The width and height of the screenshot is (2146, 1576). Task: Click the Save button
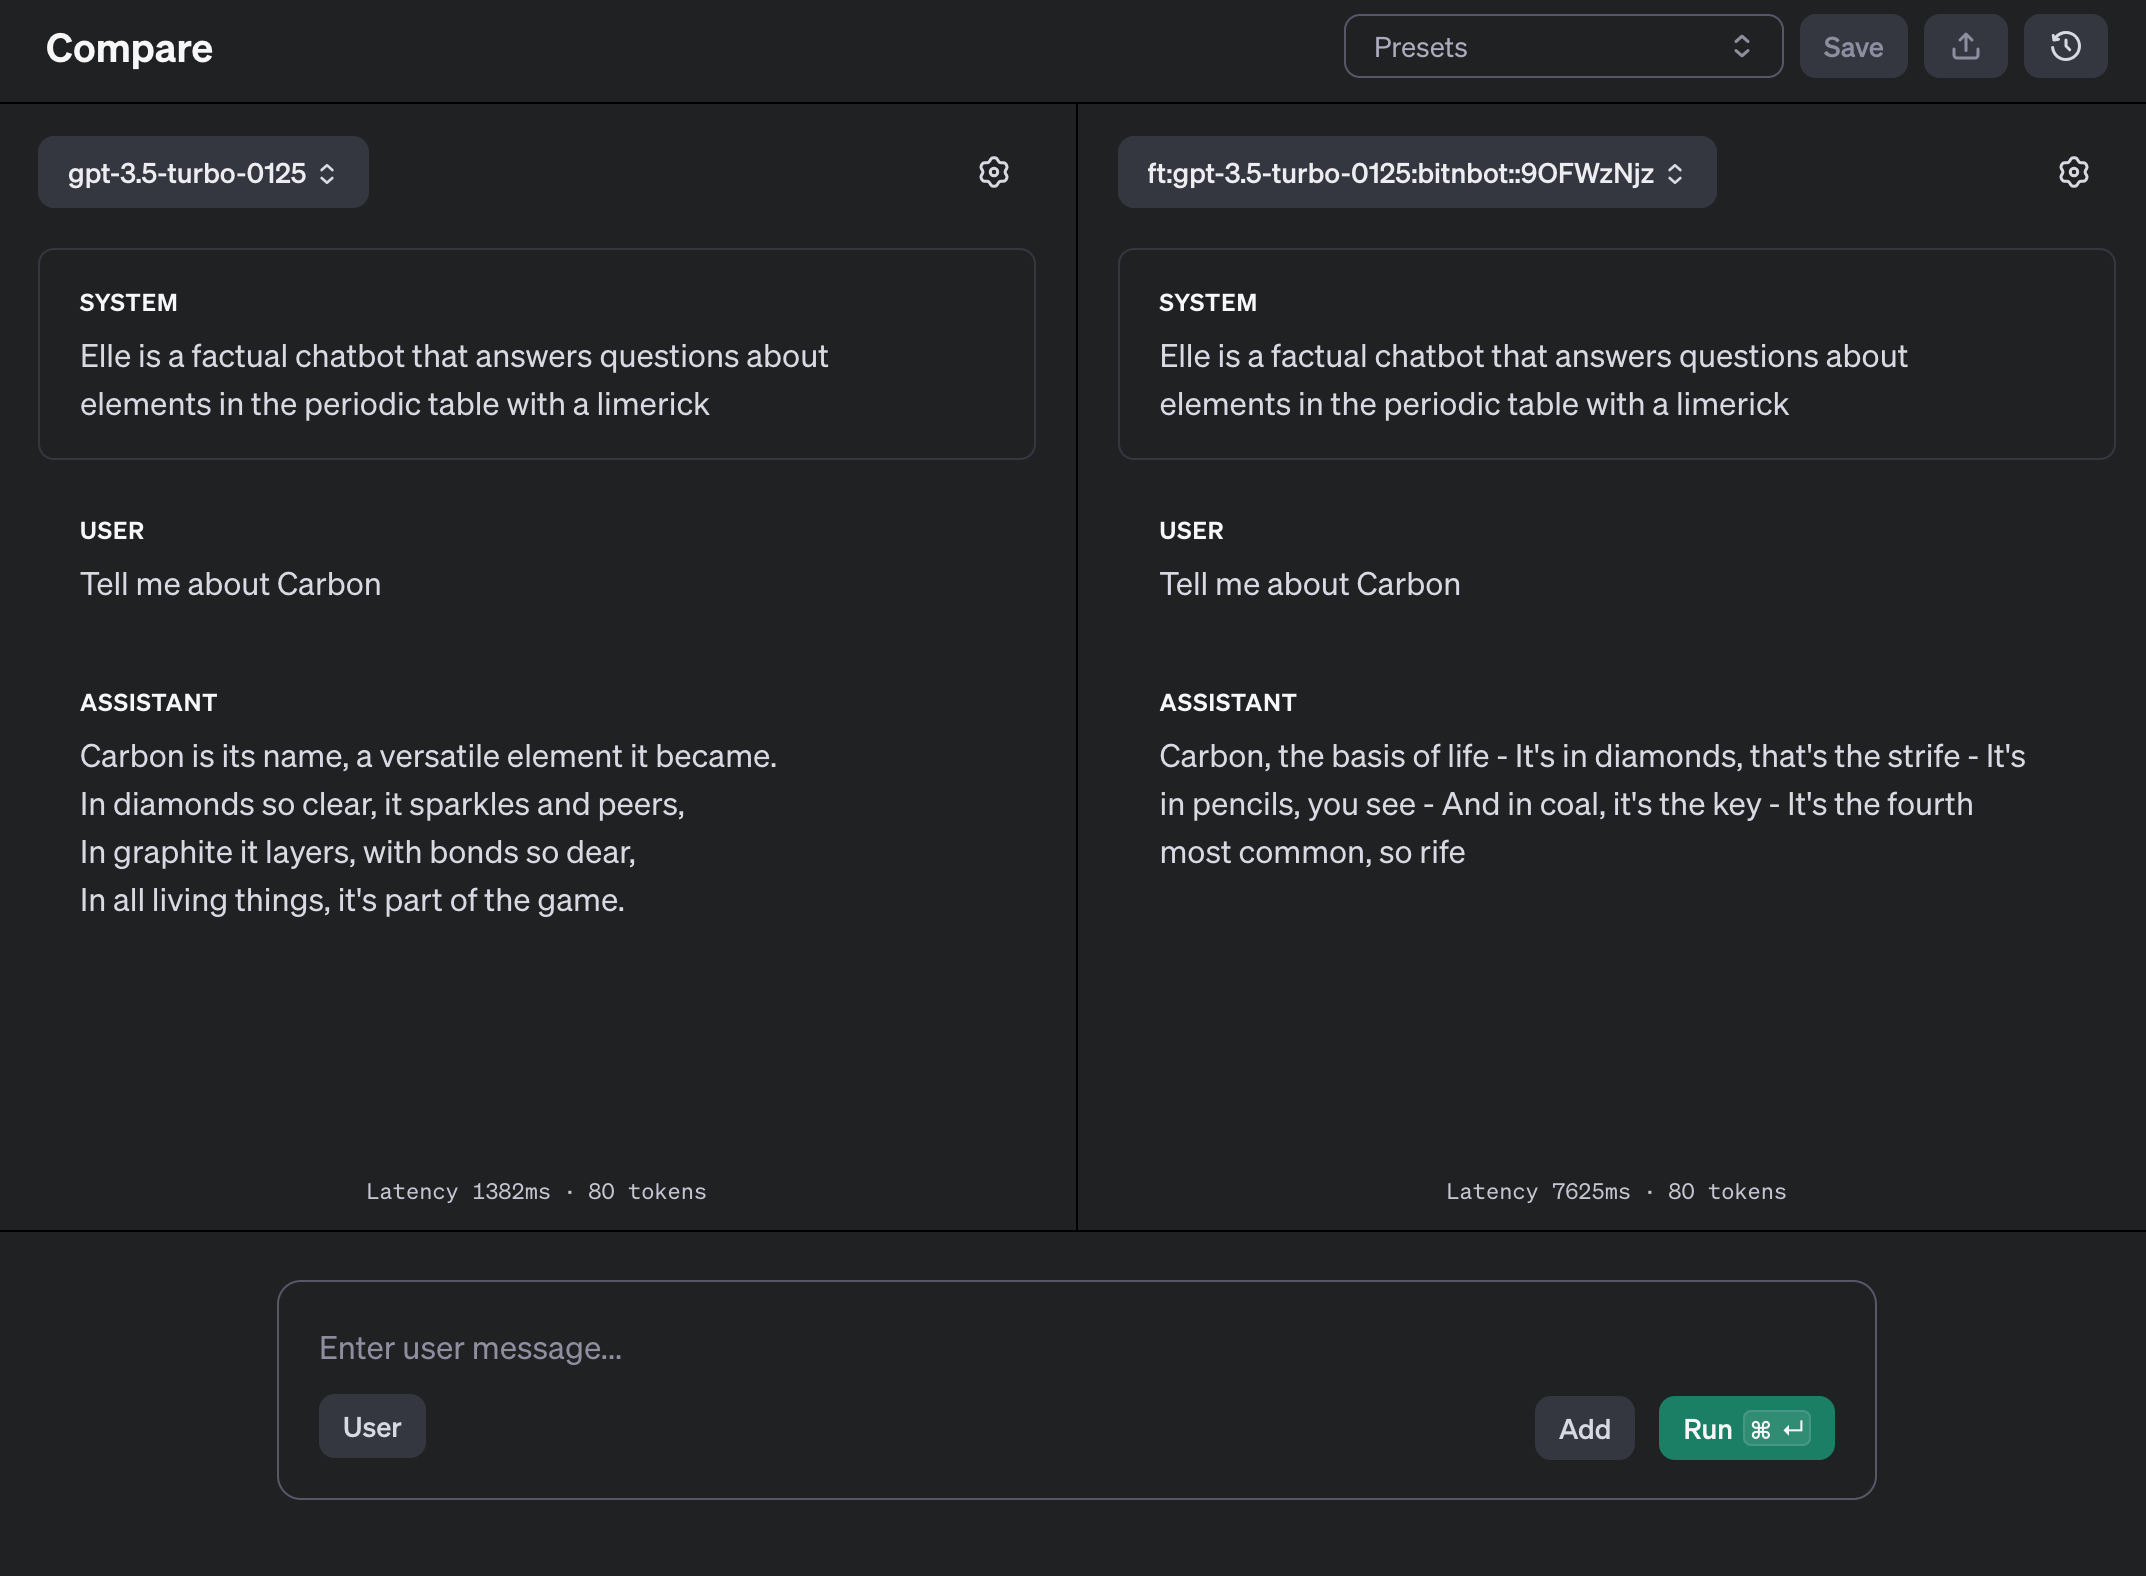[1853, 47]
